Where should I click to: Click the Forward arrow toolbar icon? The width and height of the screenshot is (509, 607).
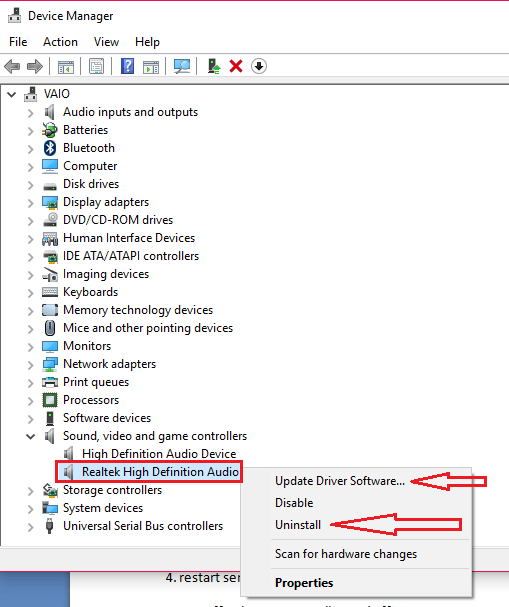pos(35,66)
